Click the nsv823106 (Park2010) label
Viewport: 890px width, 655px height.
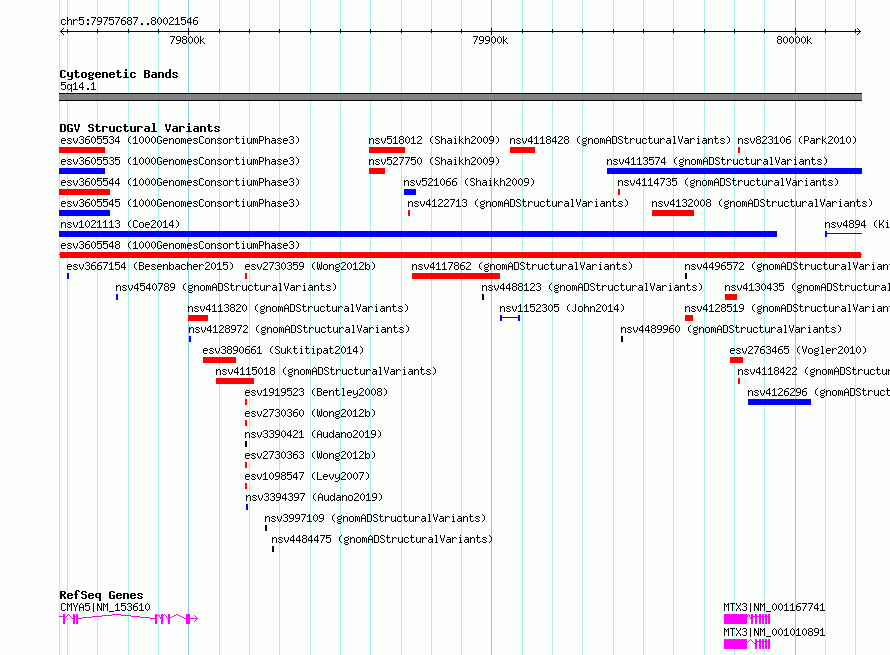pos(797,140)
